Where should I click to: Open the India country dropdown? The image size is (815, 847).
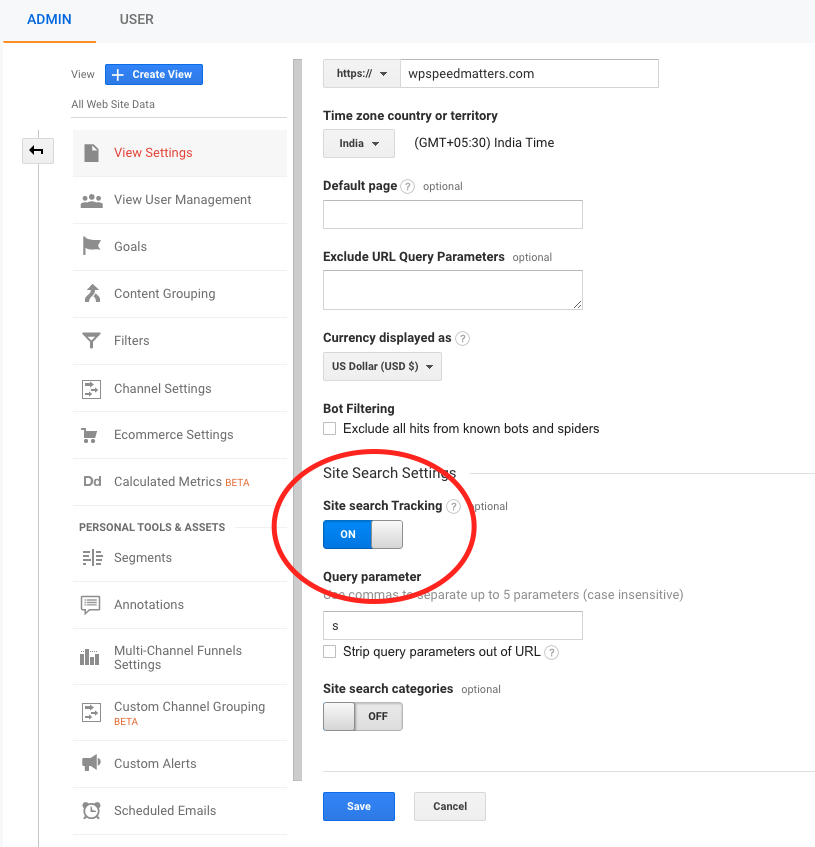coord(358,143)
